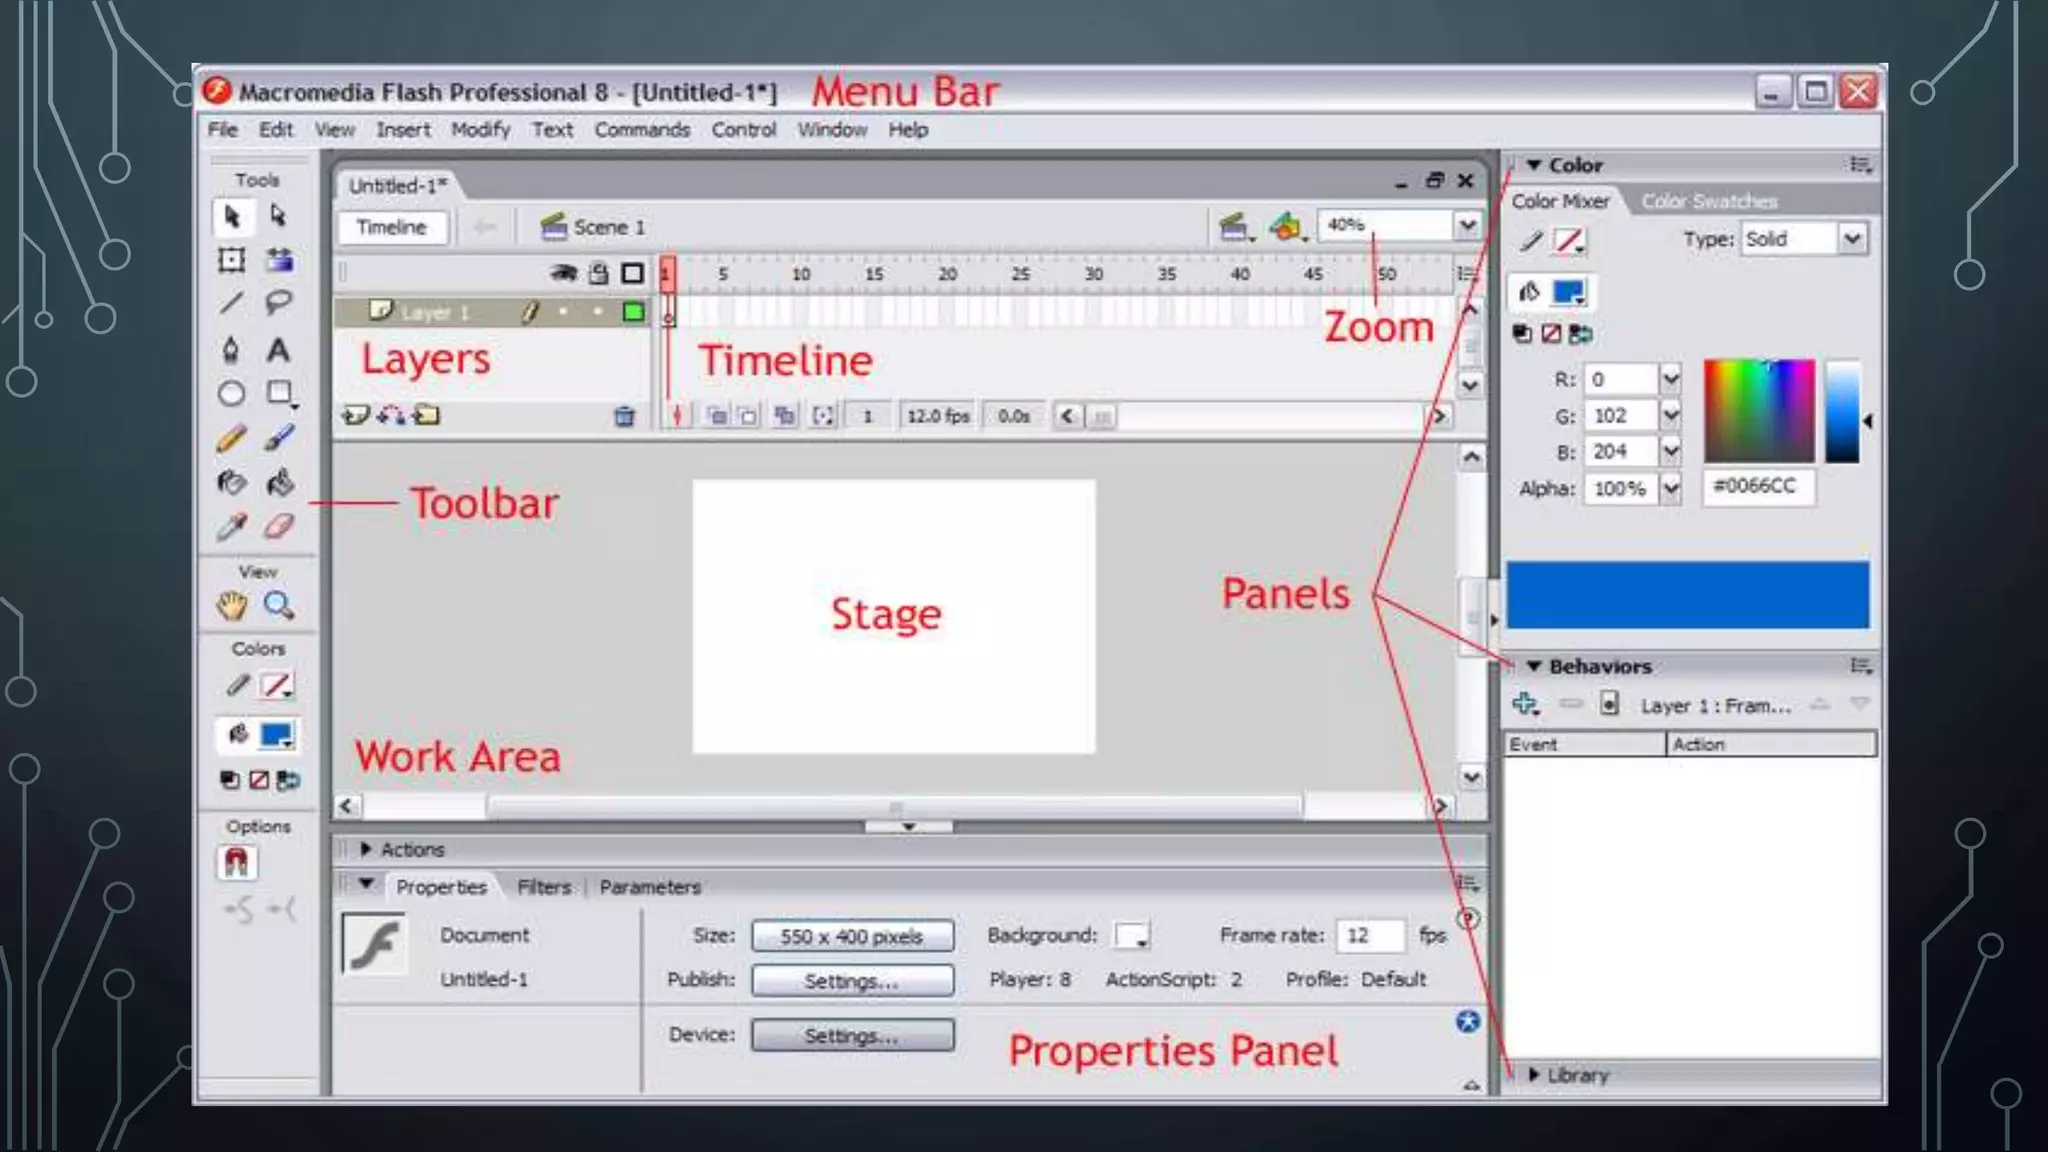2048x1152 pixels.
Task: Toggle Layer 1 outline green square
Action: point(632,312)
